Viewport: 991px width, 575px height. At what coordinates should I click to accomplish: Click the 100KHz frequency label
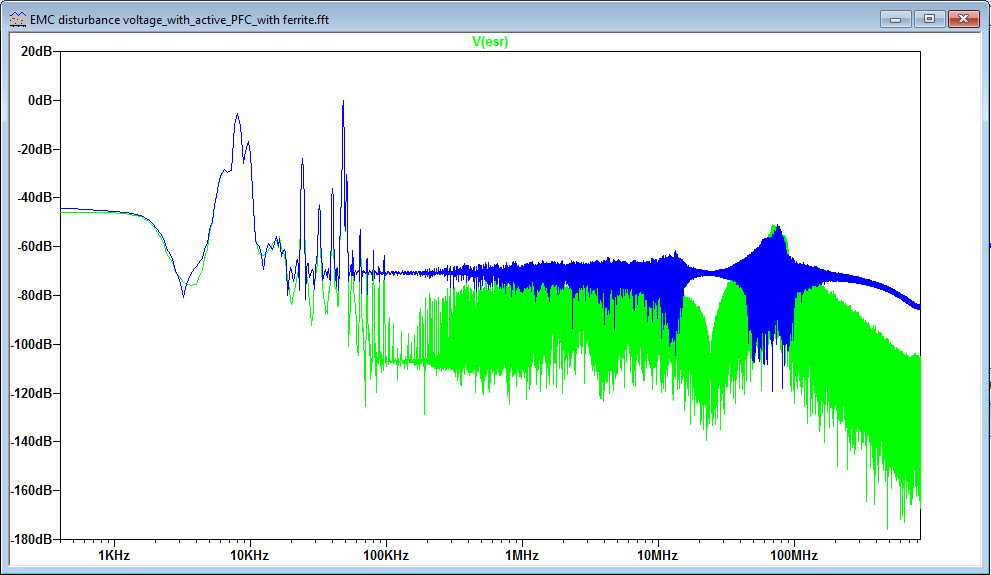pyautogui.click(x=386, y=555)
